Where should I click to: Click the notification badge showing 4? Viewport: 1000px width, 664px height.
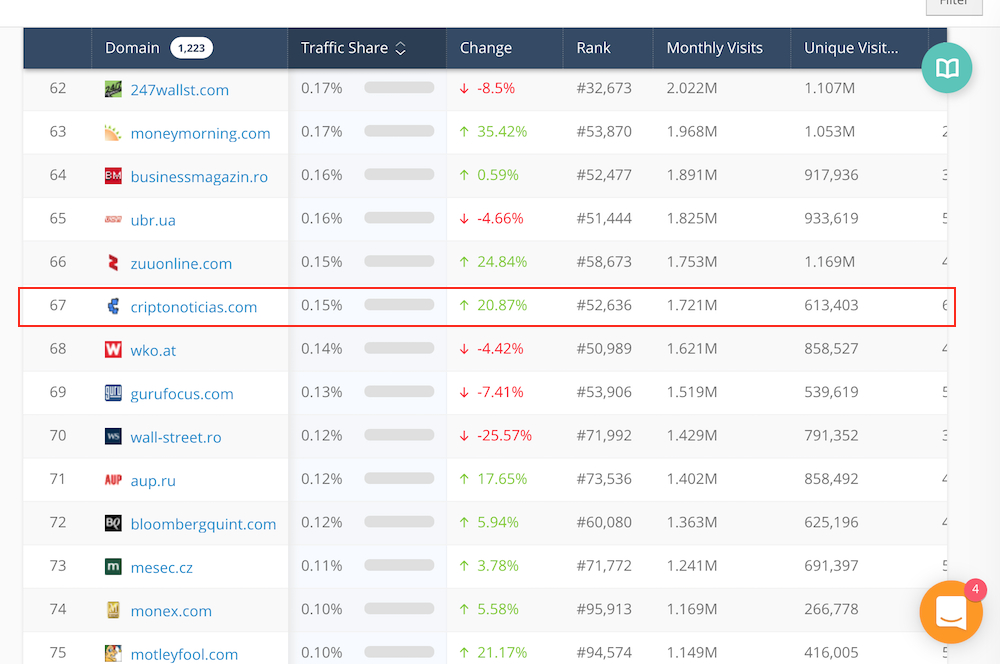(975, 589)
